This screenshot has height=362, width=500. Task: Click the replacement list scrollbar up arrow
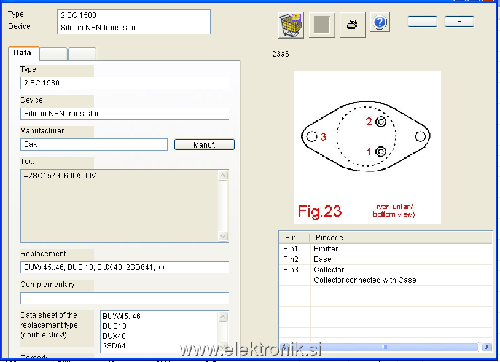click(x=223, y=317)
